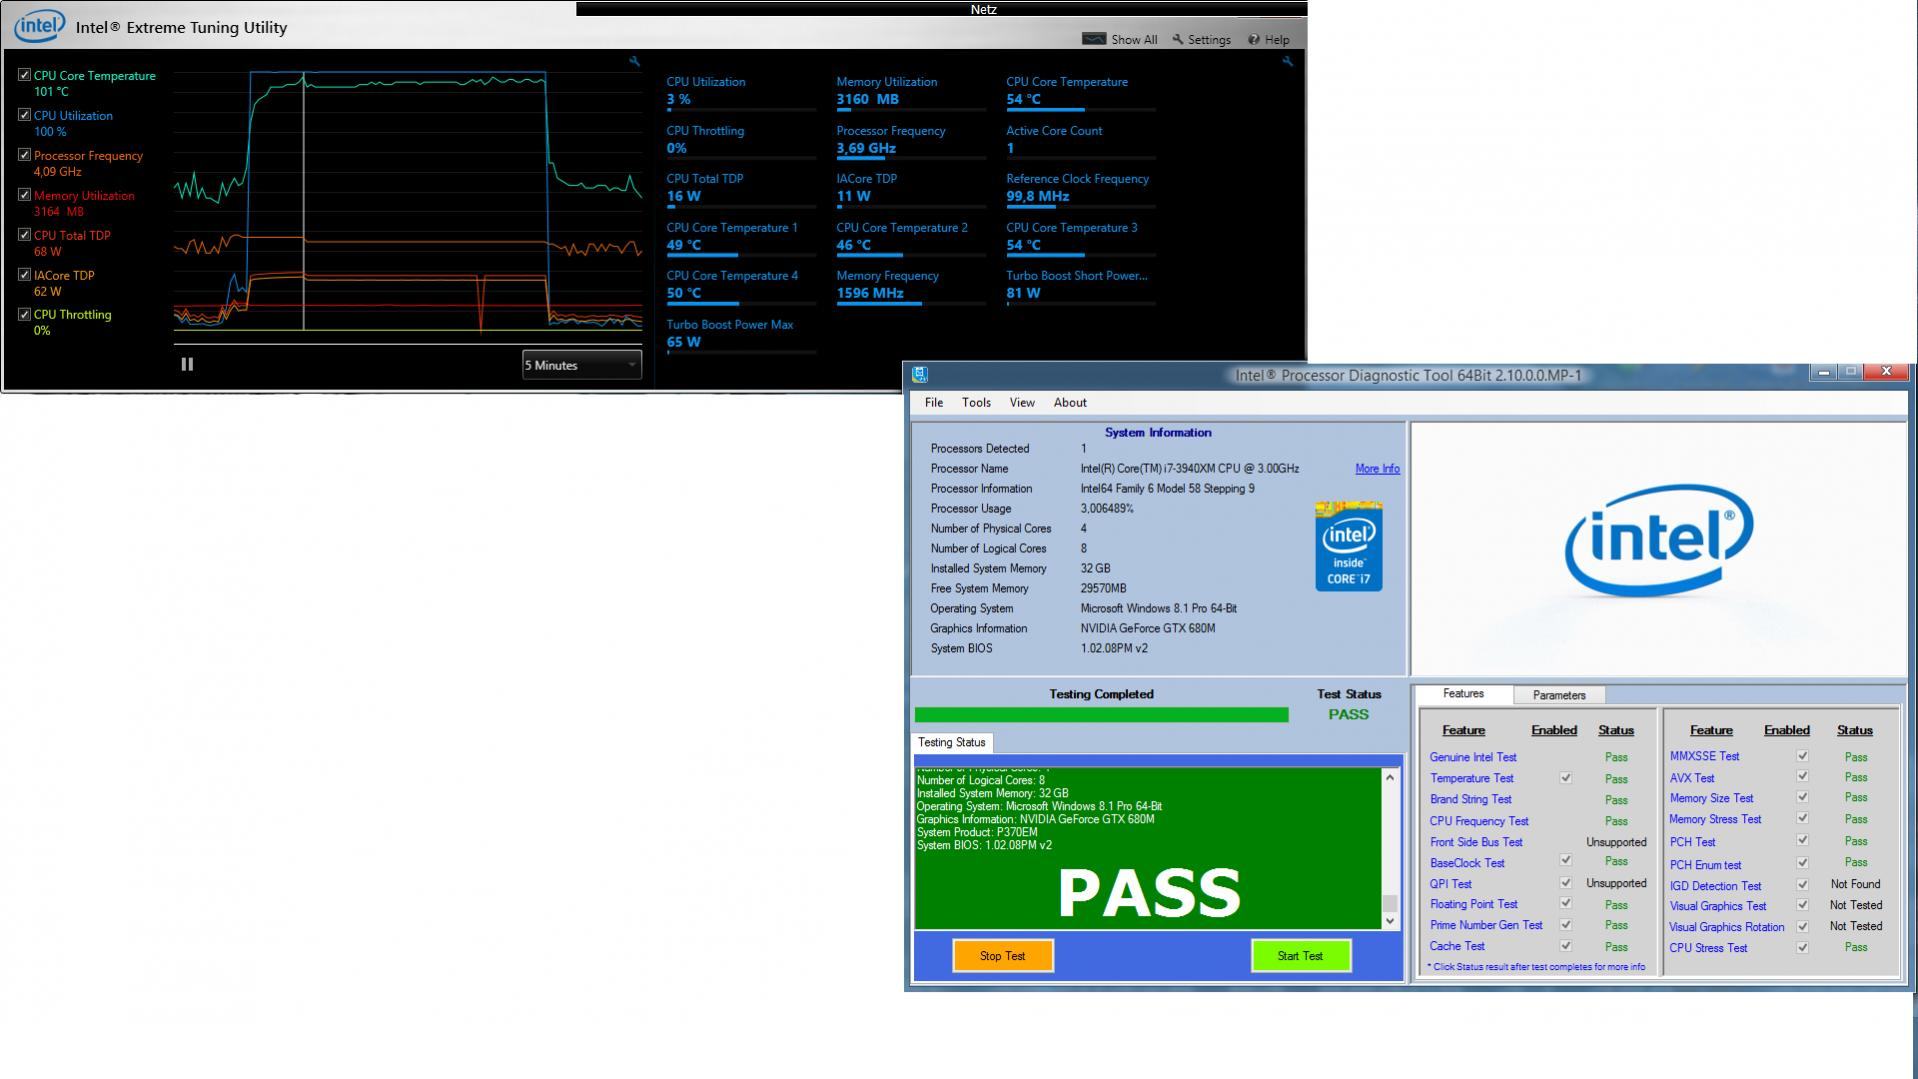Click the white timeline marker in graph
Screen dimensions: 1918x1079
304,200
